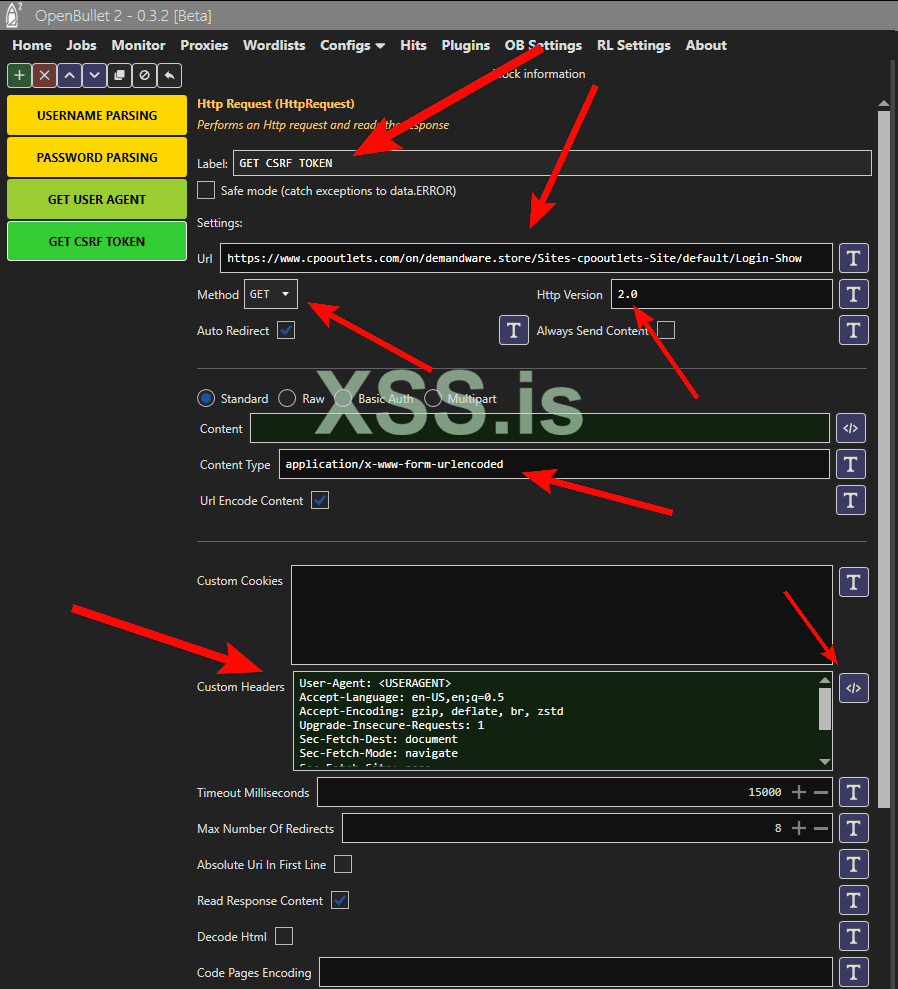This screenshot has height=989, width=898.
Task: Click the code icon beside Custom Headers
Action: coord(853,688)
